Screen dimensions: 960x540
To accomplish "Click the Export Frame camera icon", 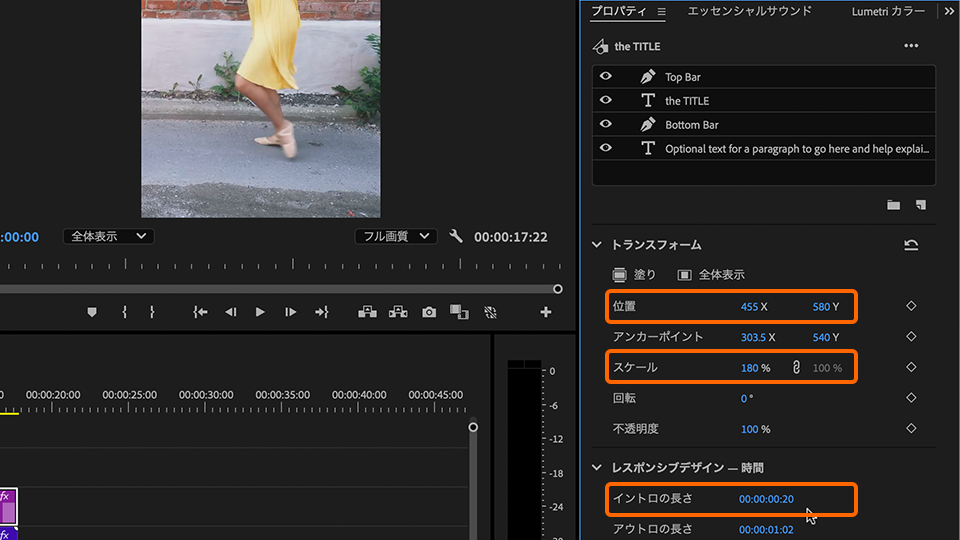I will pyautogui.click(x=429, y=312).
